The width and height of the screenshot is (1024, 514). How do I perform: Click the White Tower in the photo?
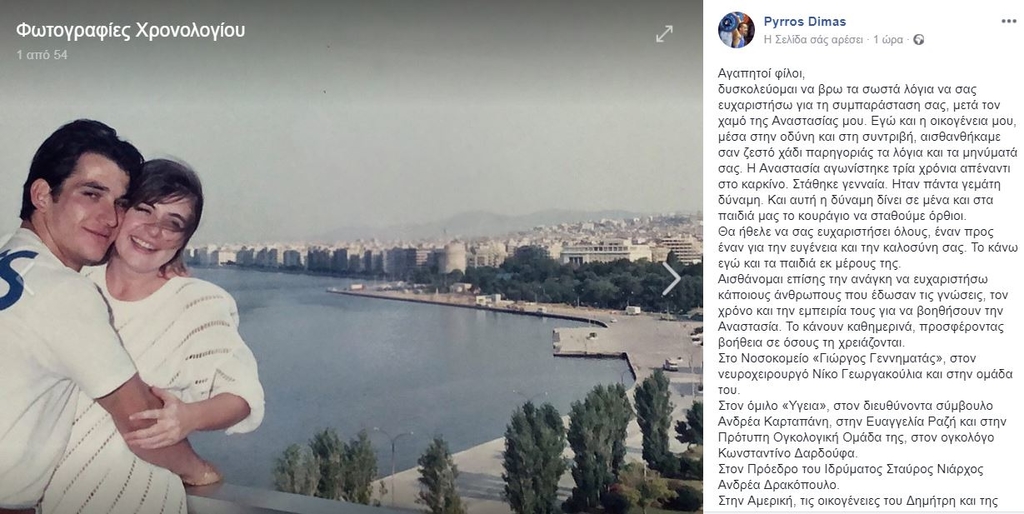point(453,257)
